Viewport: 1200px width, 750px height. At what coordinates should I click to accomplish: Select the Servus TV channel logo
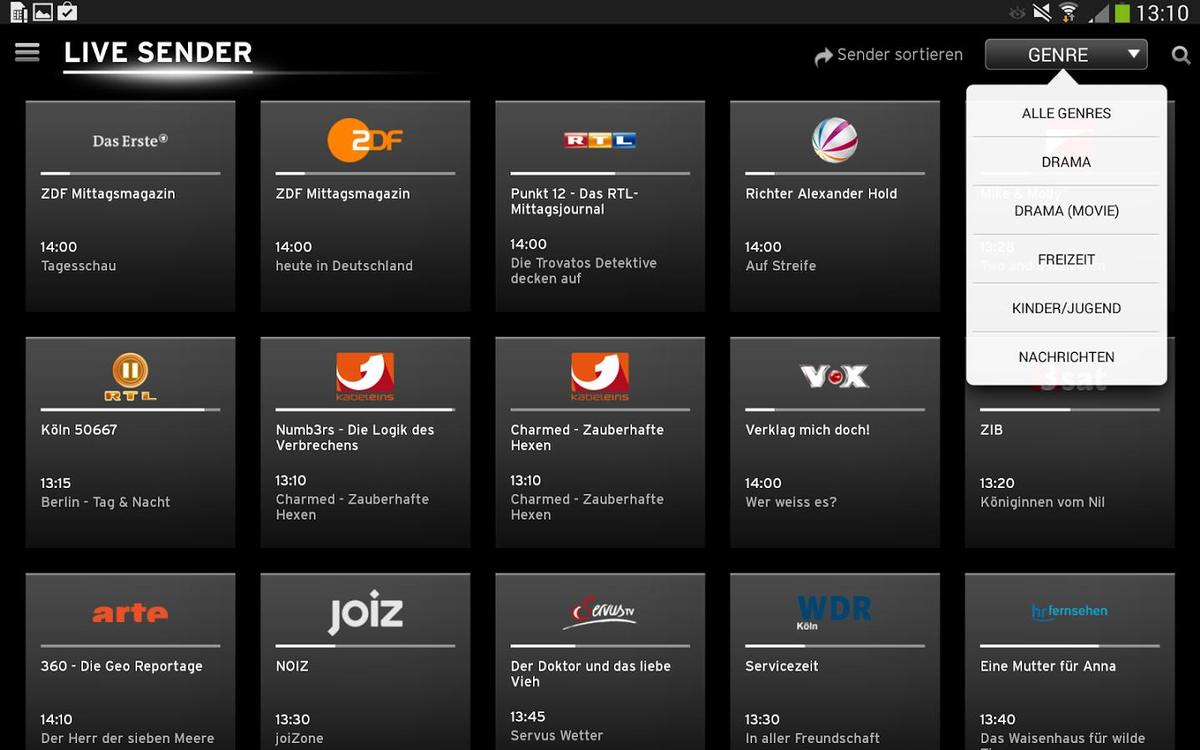[x=600, y=612]
